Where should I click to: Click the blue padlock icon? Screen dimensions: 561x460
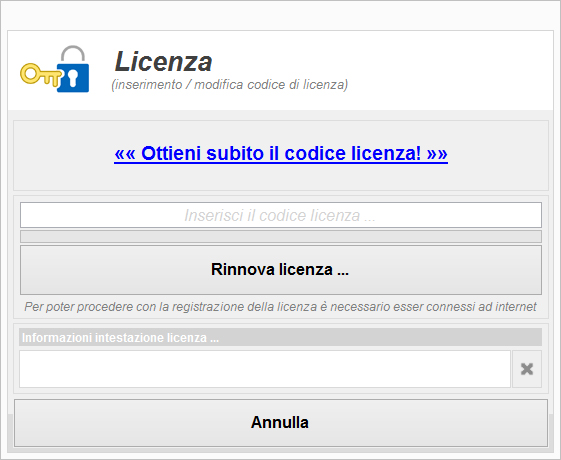coord(73,78)
